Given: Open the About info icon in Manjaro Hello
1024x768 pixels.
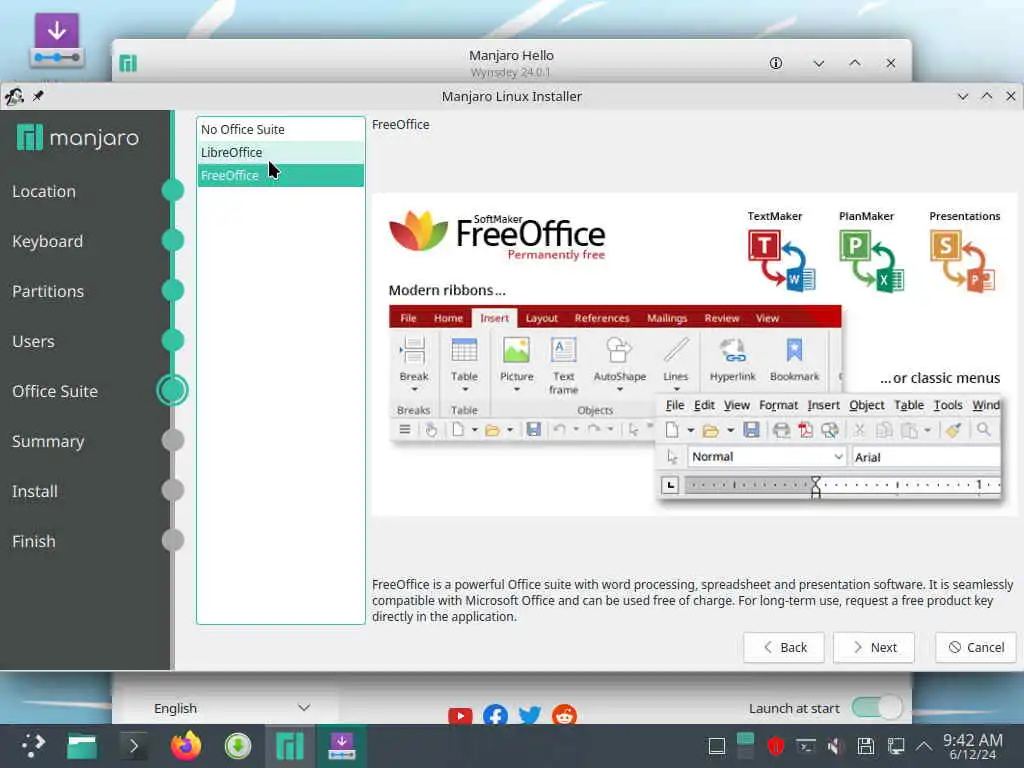Looking at the screenshot, I should (776, 63).
